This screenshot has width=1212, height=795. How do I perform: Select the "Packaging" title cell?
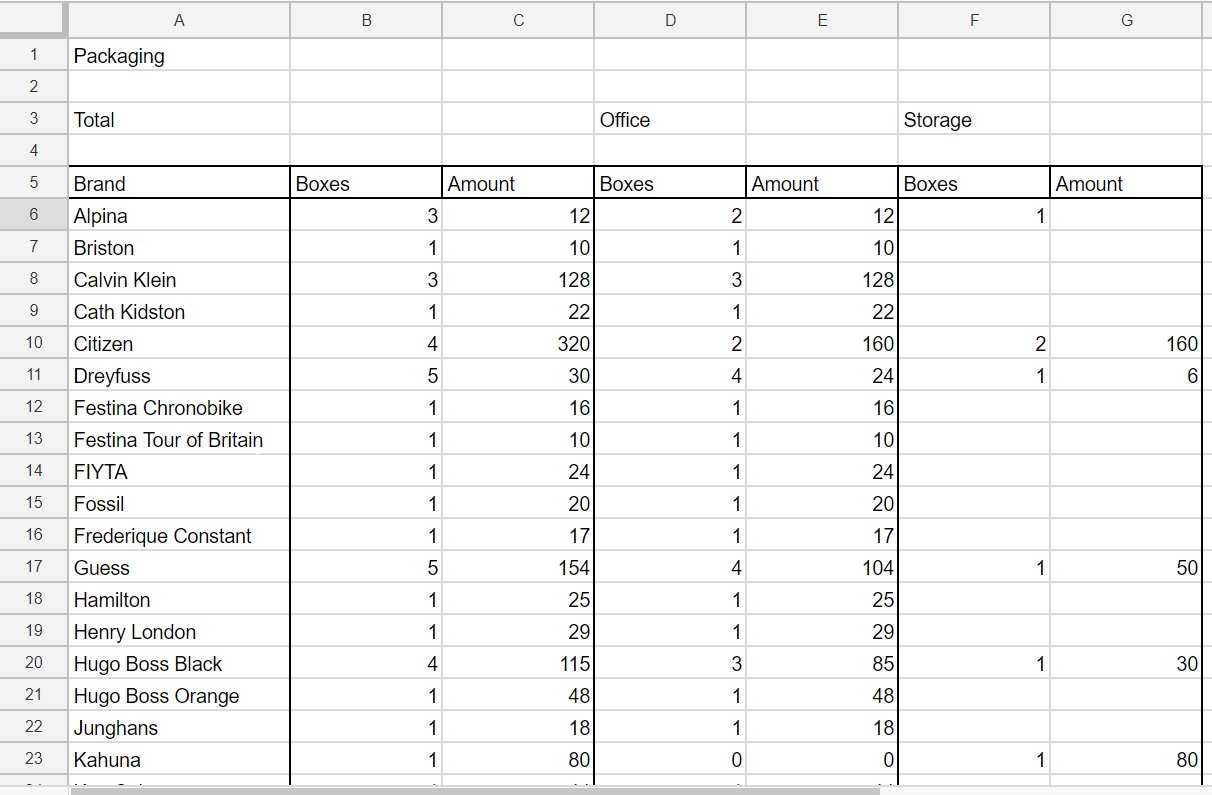[x=179, y=56]
